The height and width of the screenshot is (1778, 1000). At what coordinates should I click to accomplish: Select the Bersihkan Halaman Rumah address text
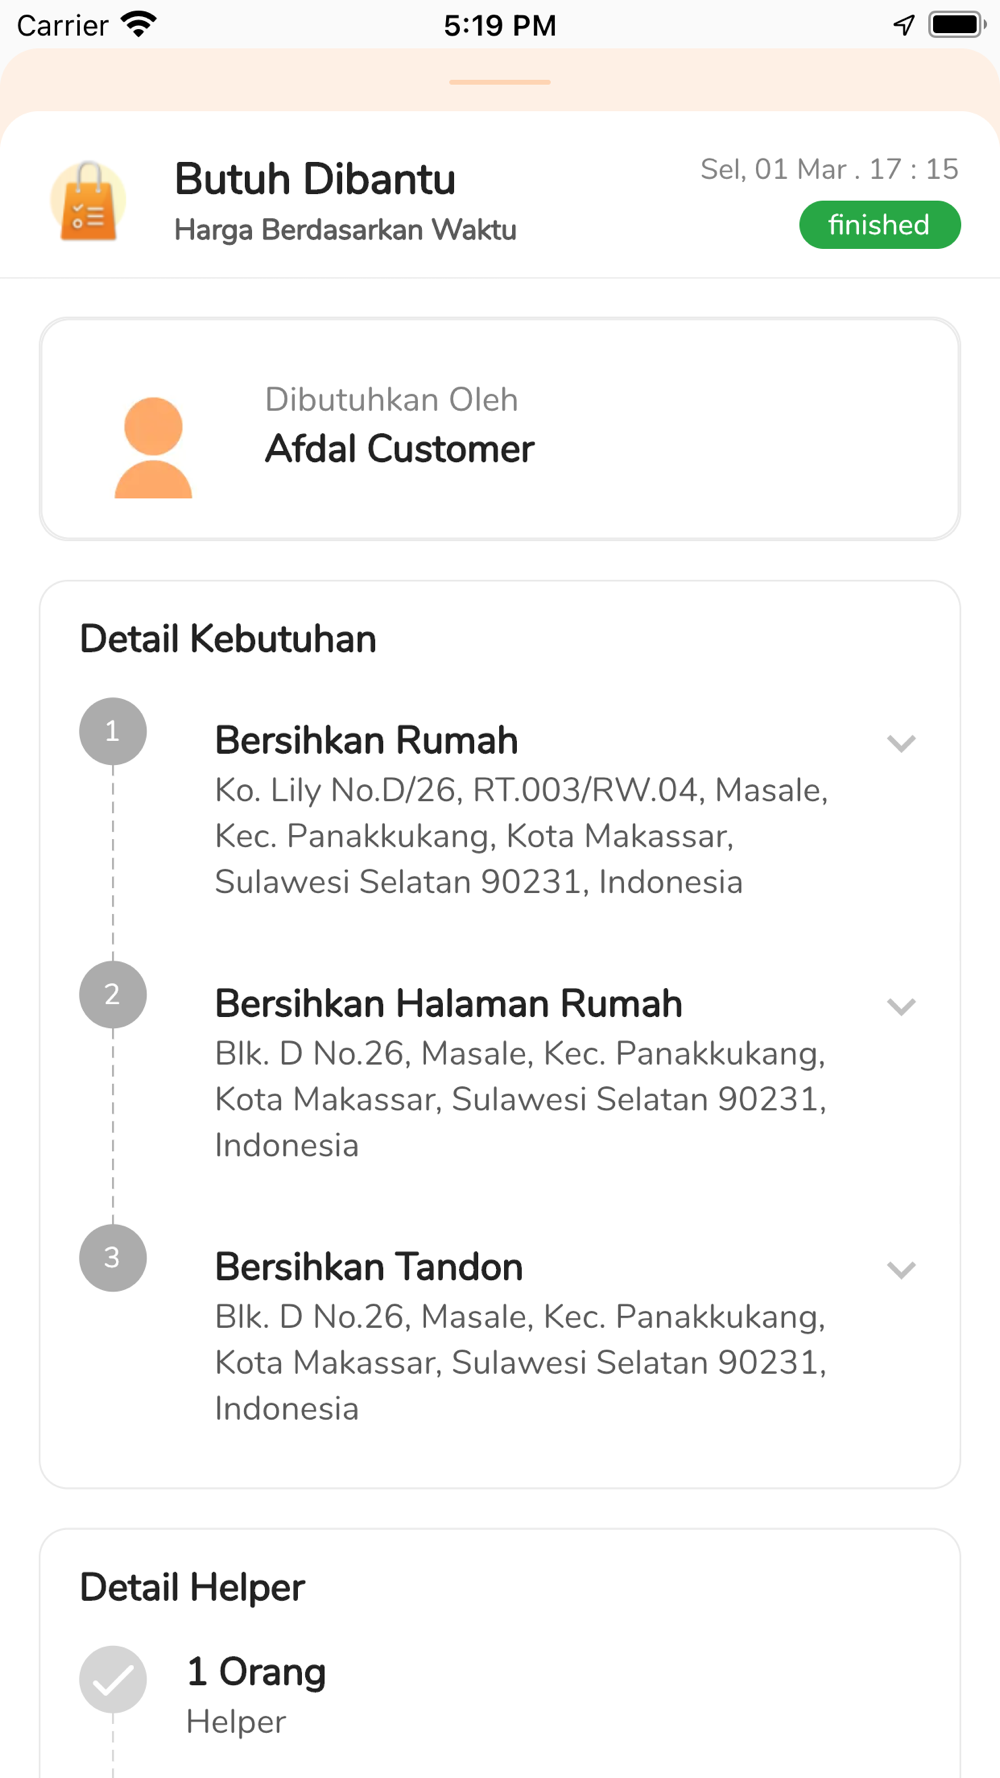(521, 1099)
